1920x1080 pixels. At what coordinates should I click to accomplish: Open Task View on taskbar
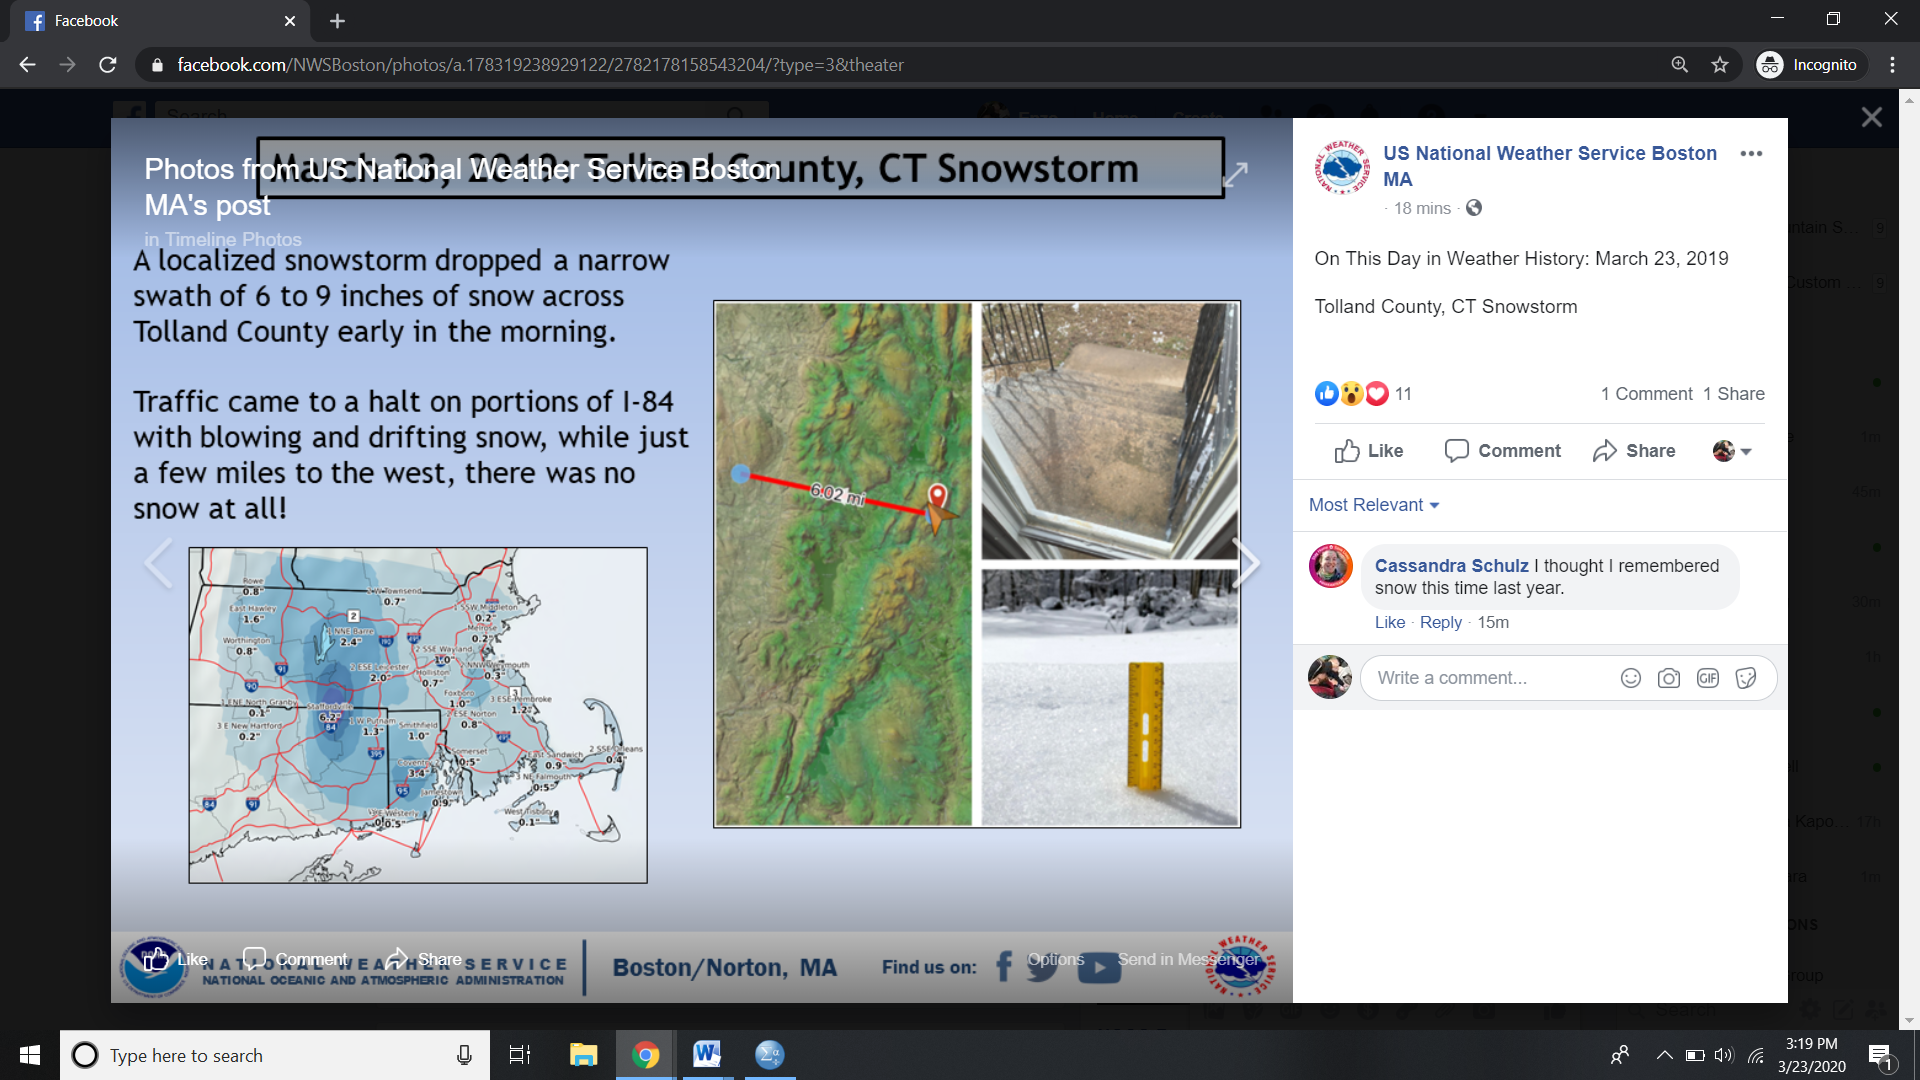tap(520, 1055)
